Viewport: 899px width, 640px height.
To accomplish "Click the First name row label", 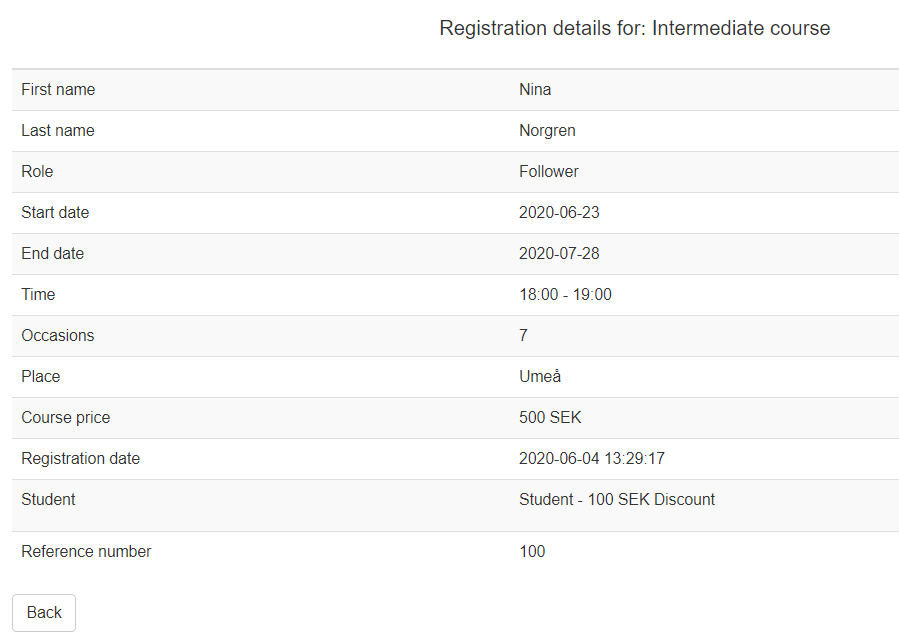I will pos(58,90).
